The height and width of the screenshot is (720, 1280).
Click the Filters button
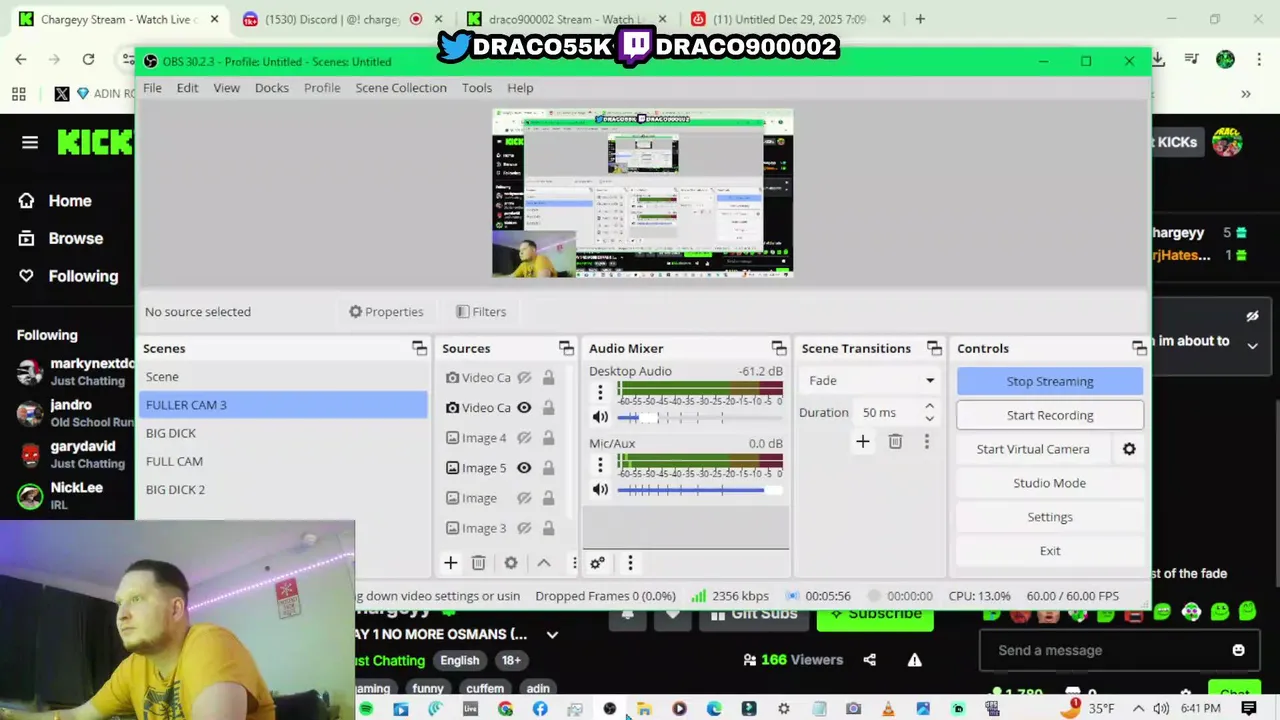(x=481, y=312)
